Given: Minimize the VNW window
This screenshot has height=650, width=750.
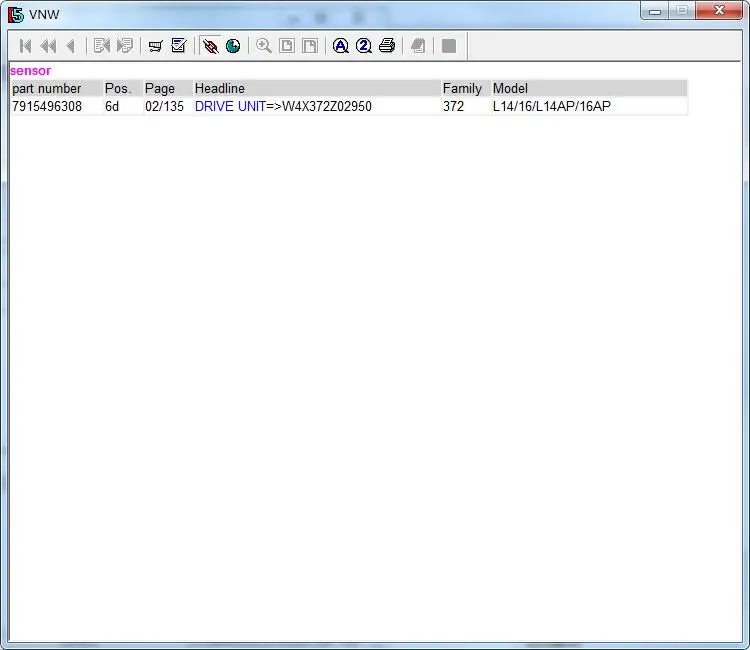Looking at the screenshot, I should click(655, 11).
